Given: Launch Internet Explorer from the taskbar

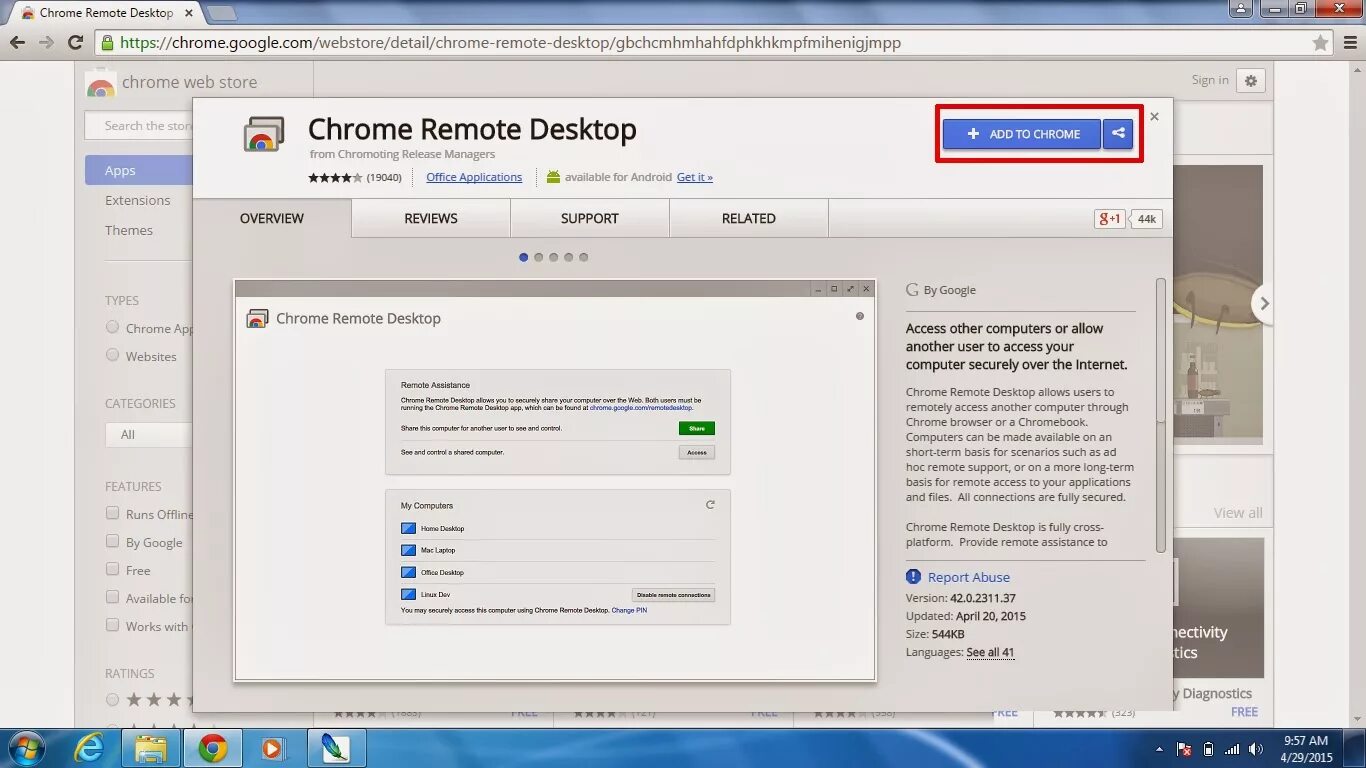Looking at the screenshot, I should [89, 748].
